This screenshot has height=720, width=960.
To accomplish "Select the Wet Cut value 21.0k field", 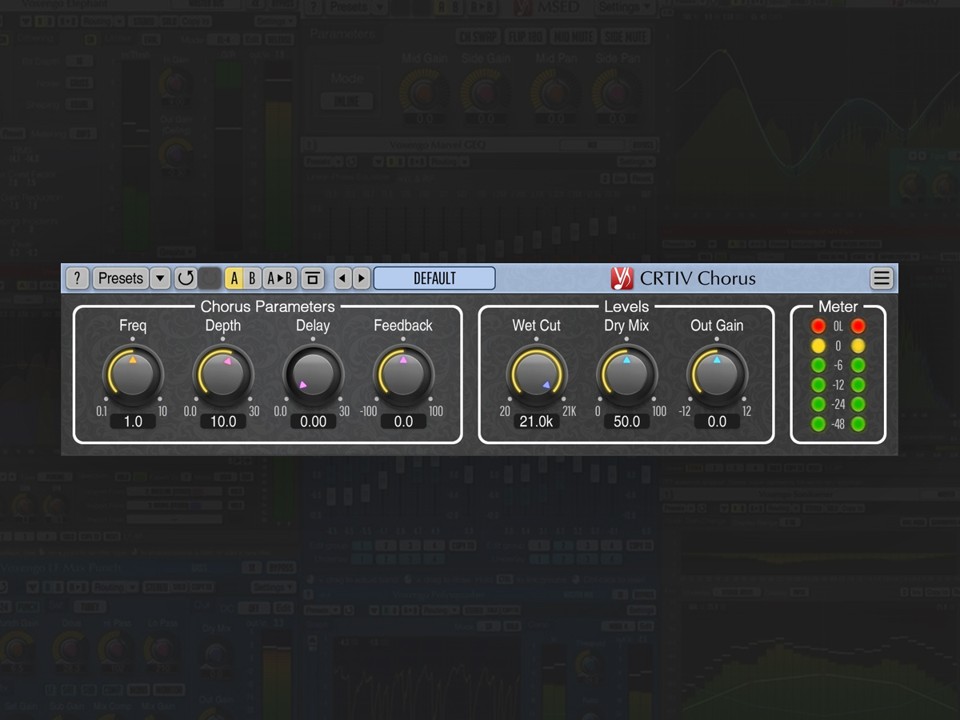I will 536,422.
